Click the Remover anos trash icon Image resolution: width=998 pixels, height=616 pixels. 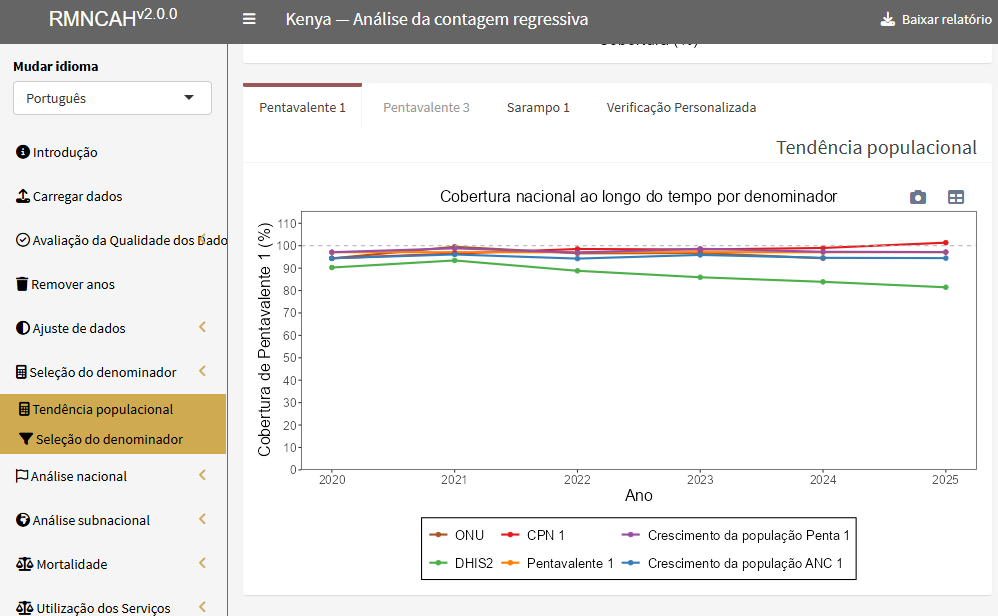tap(22, 284)
